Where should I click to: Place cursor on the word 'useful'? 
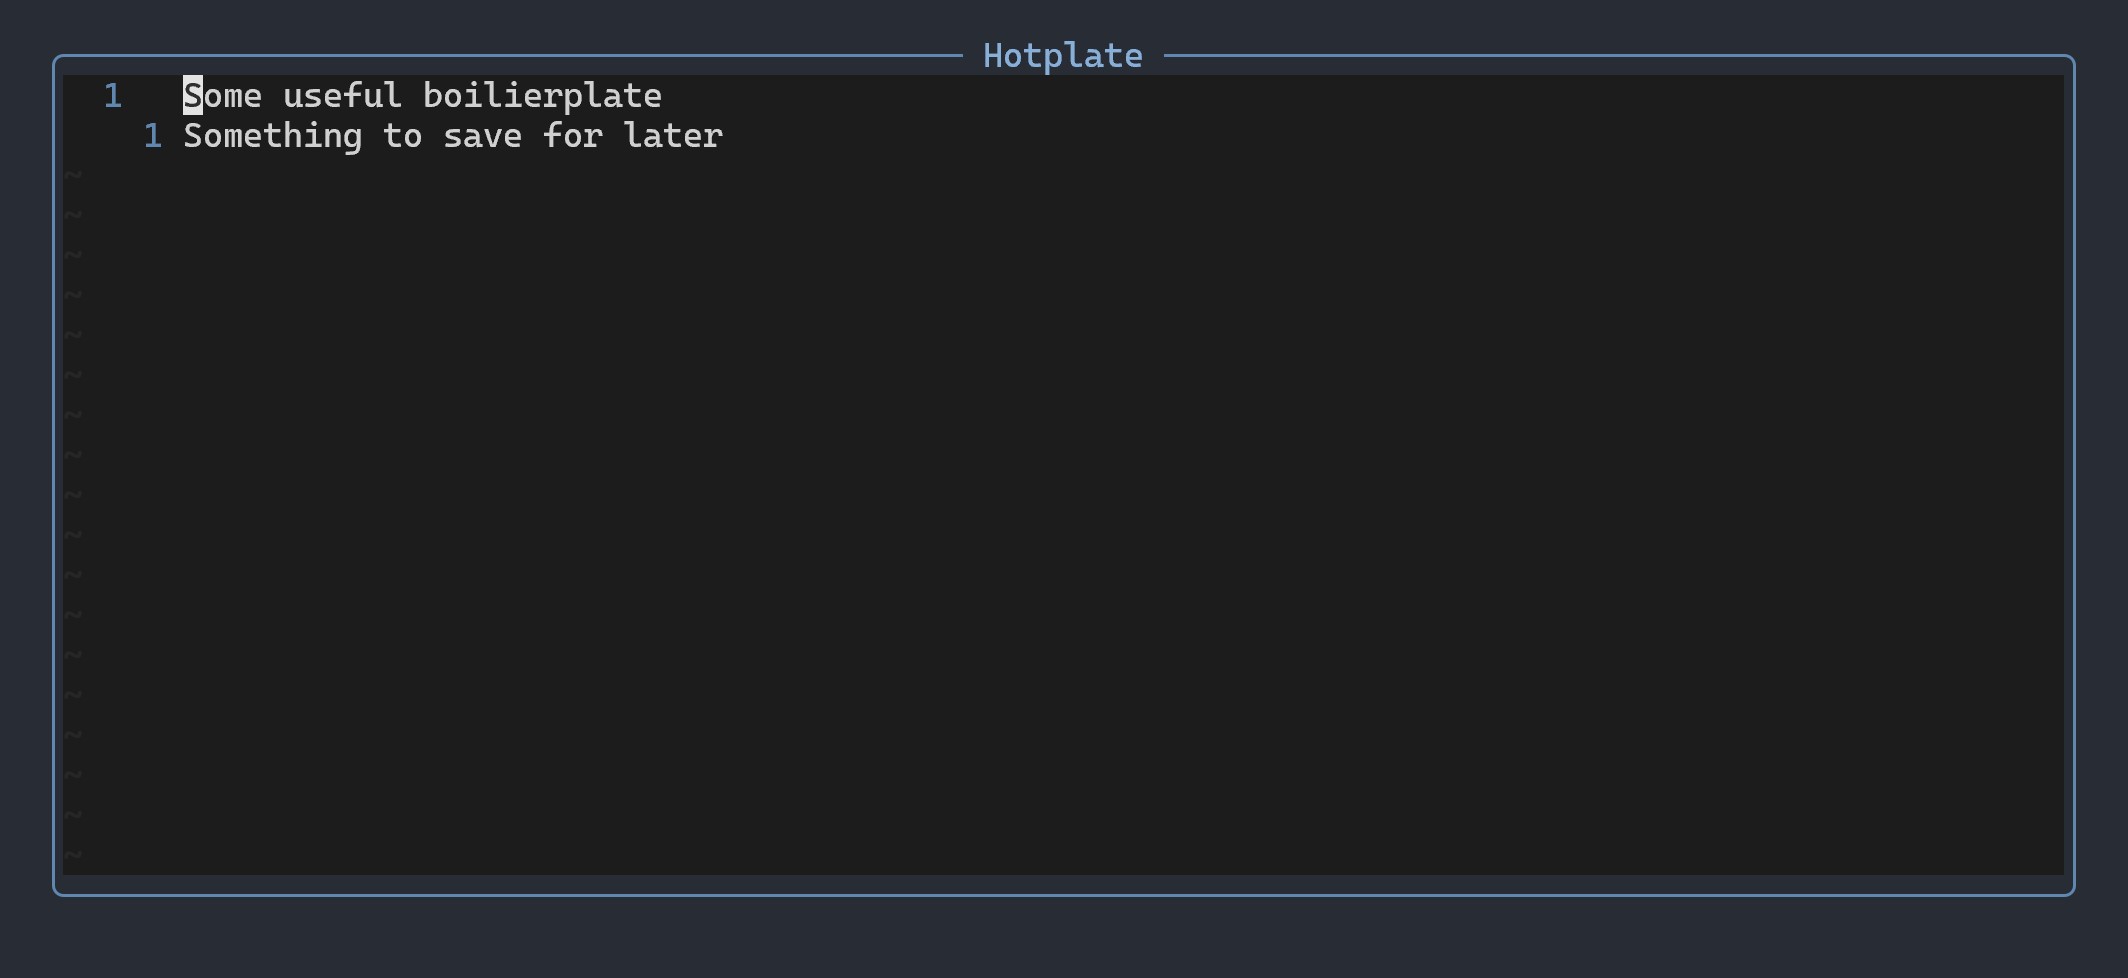pyautogui.click(x=342, y=96)
